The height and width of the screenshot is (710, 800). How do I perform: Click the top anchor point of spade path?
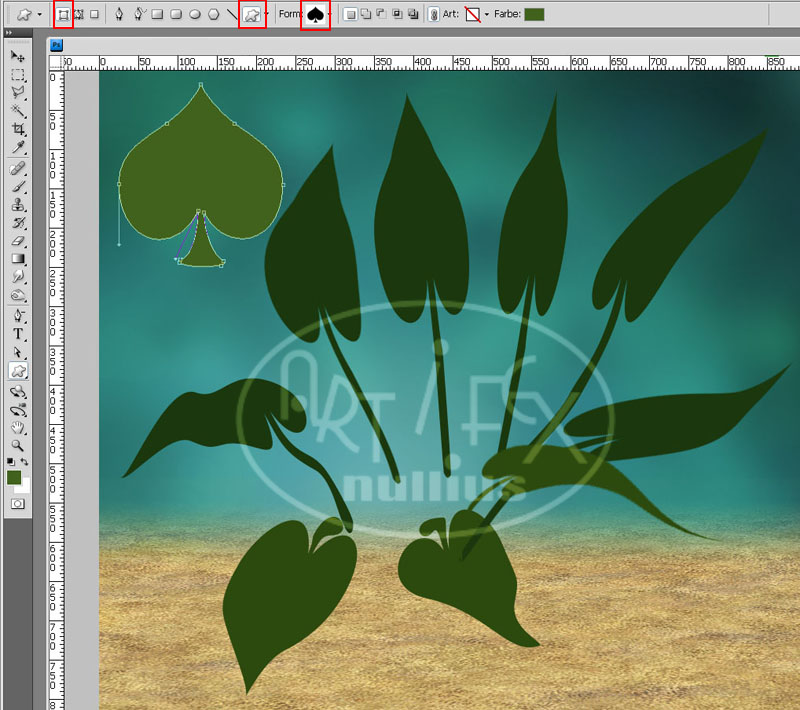[x=201, y=85]
